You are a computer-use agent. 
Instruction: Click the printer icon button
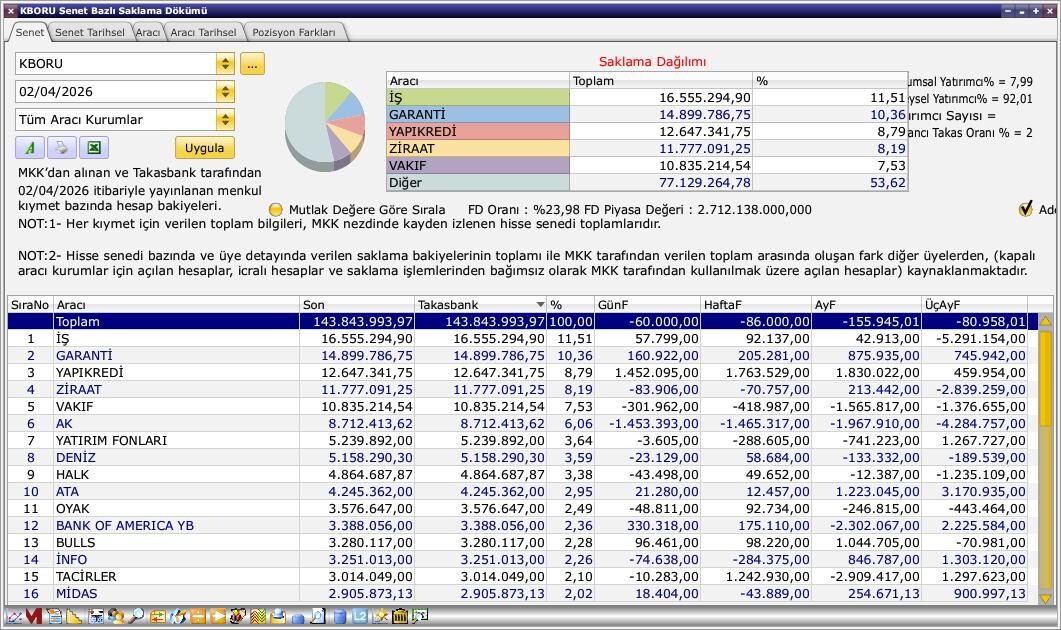[x=61, y=148]
